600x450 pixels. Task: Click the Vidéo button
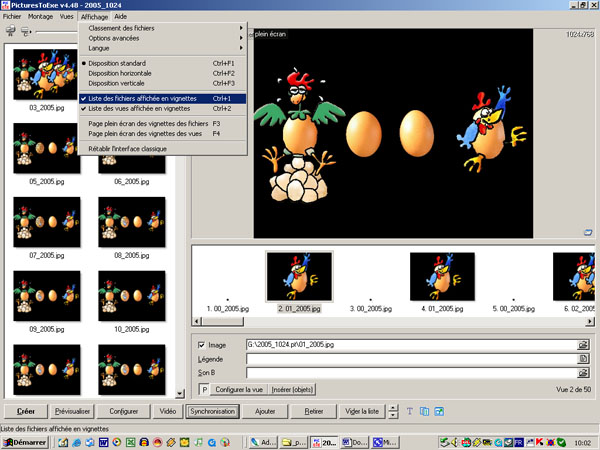(168, 411)
